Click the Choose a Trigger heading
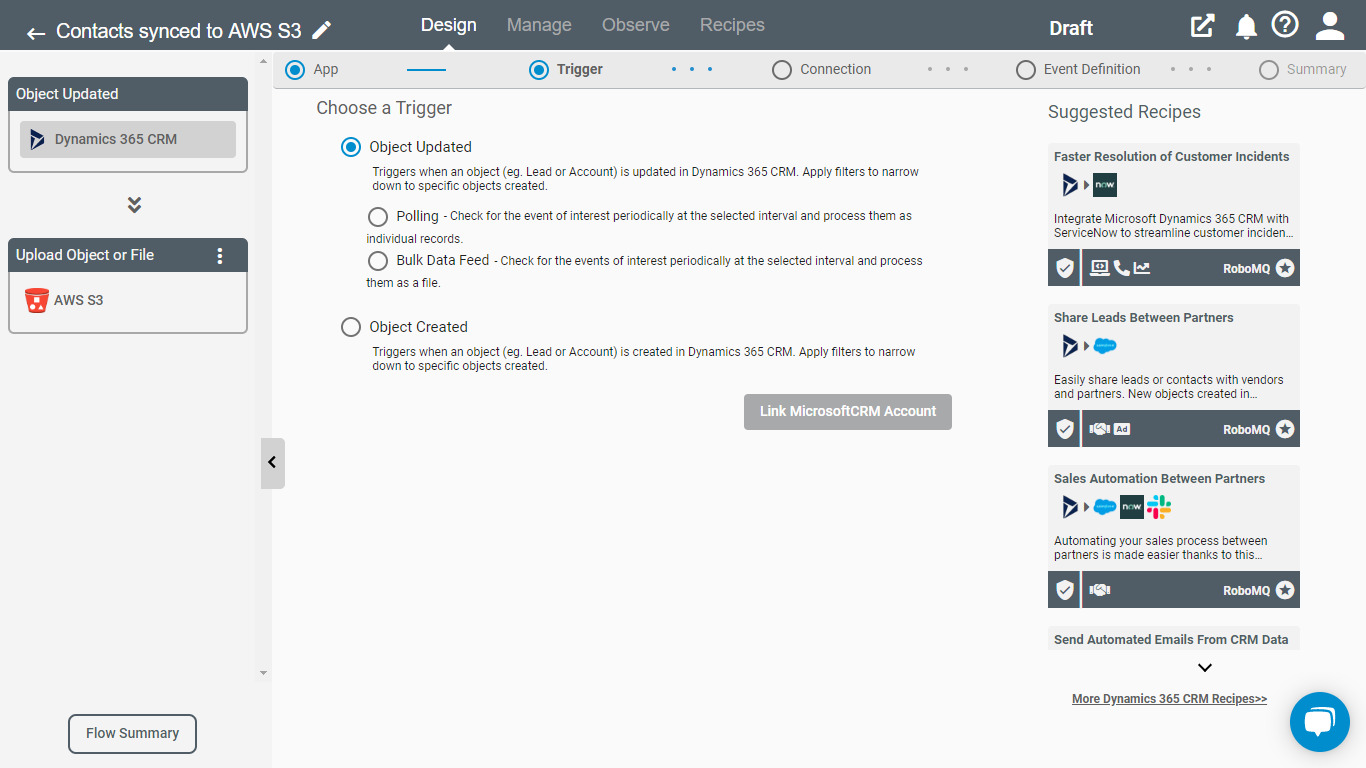The image size is (1366, 768). 384,108
